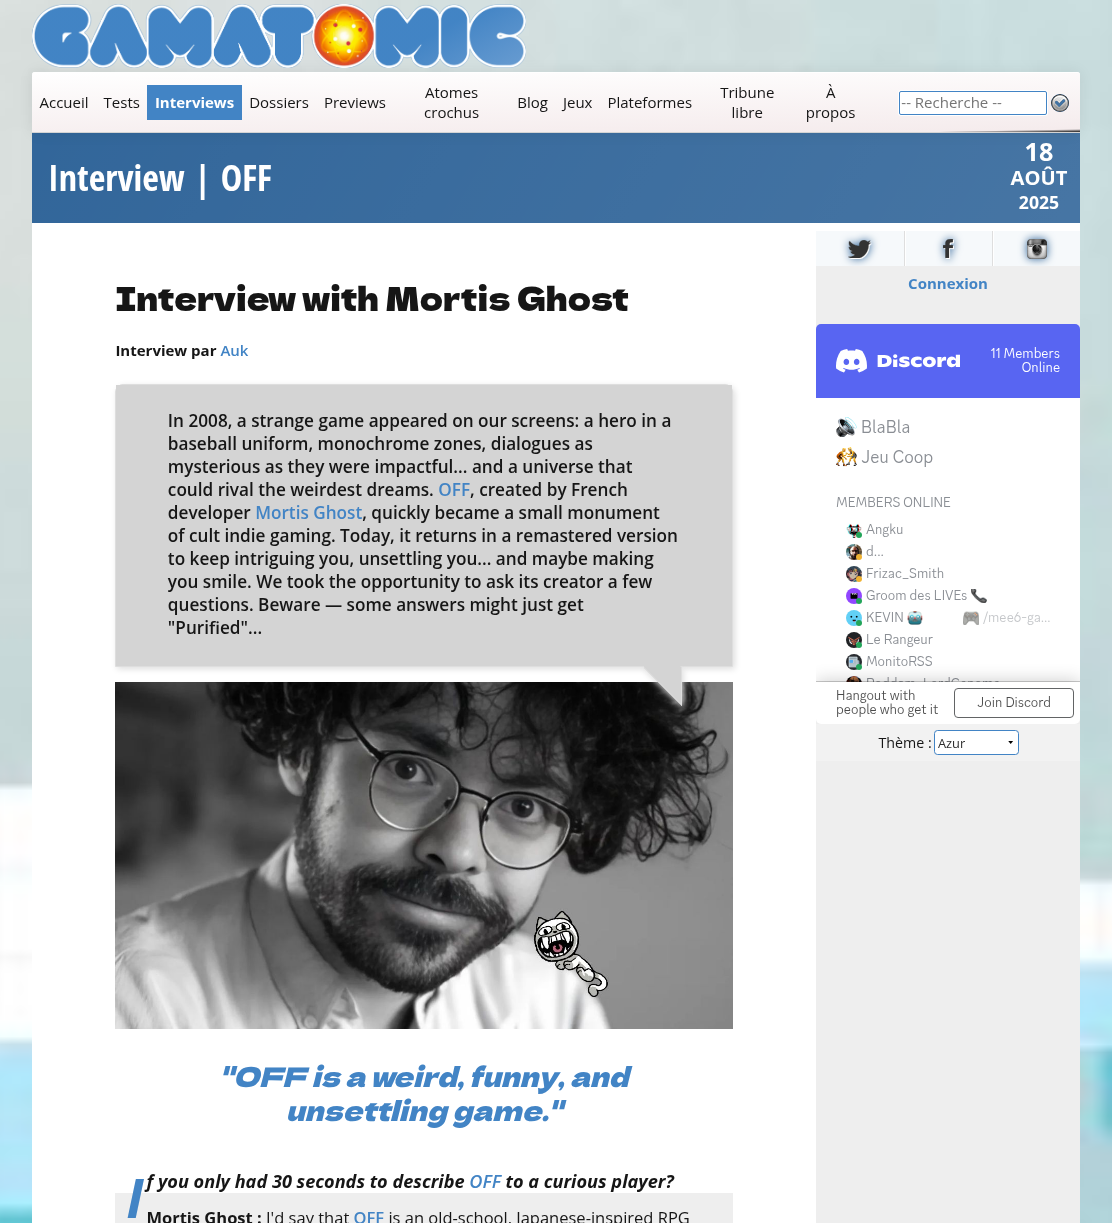The image size is (1112, 1223).
Task: Open author Auk's profile link
Action: click(x=234, y=351)
